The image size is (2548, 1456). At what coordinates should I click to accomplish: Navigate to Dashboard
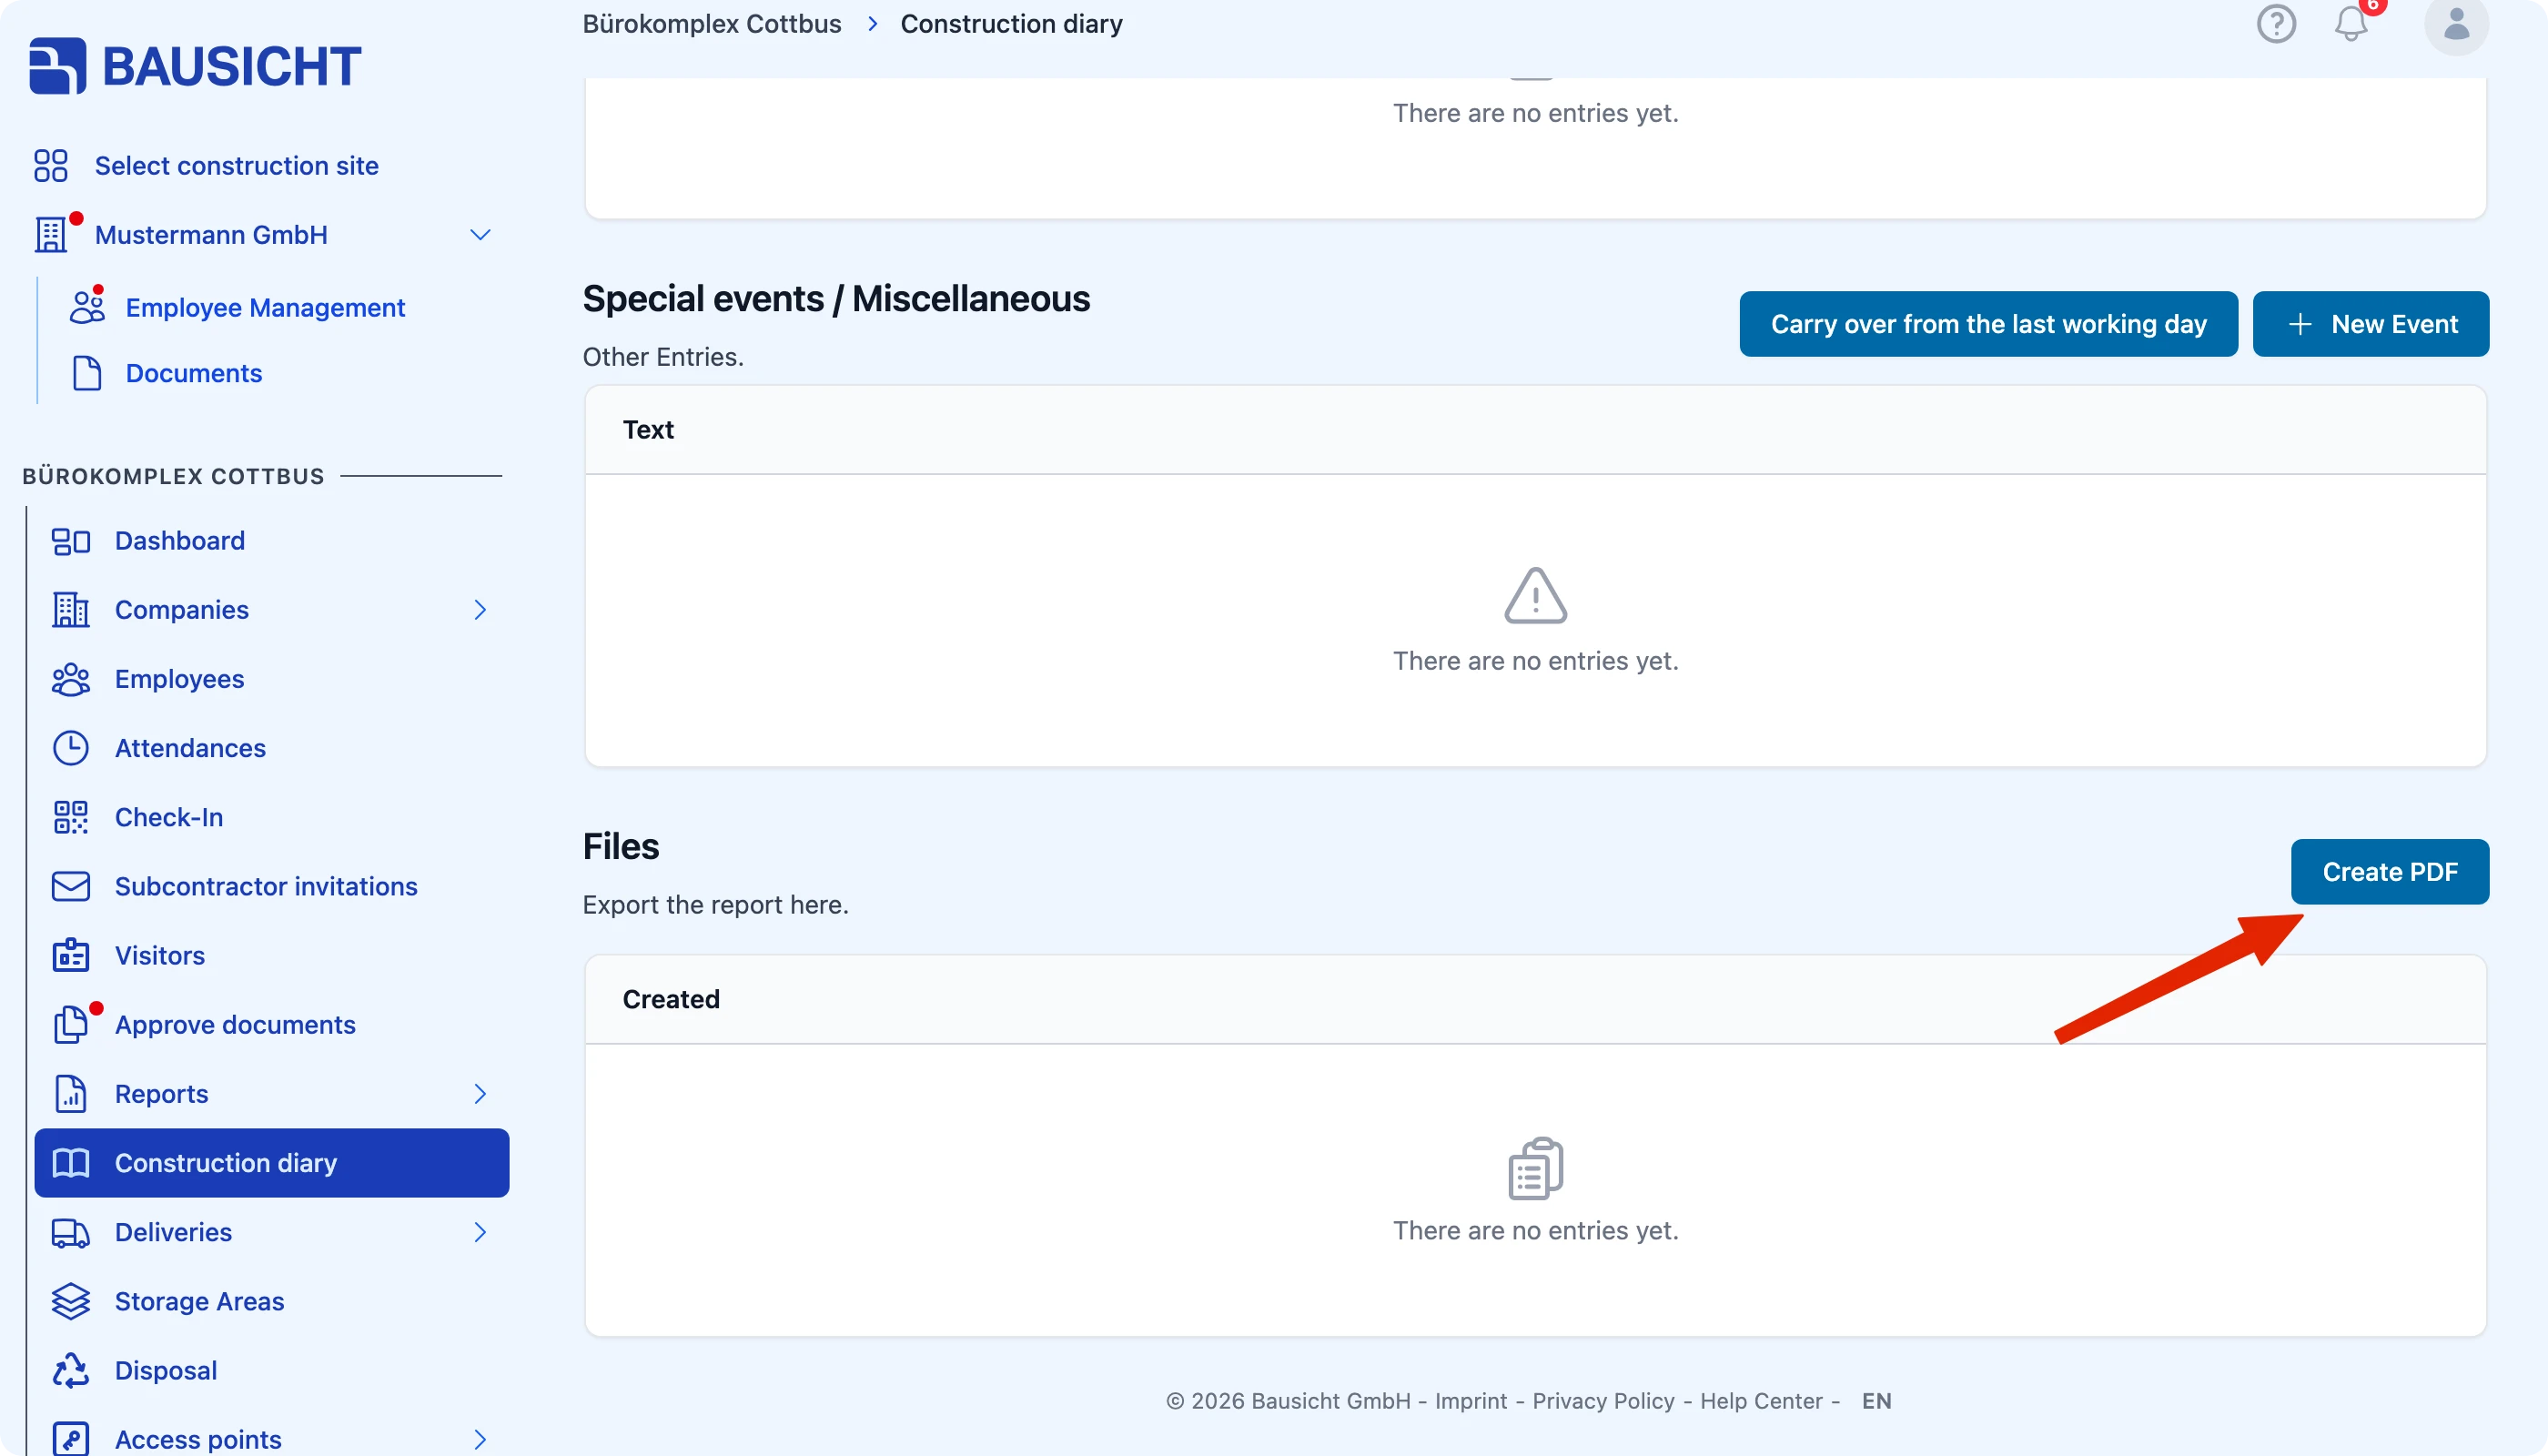[180, 541]
